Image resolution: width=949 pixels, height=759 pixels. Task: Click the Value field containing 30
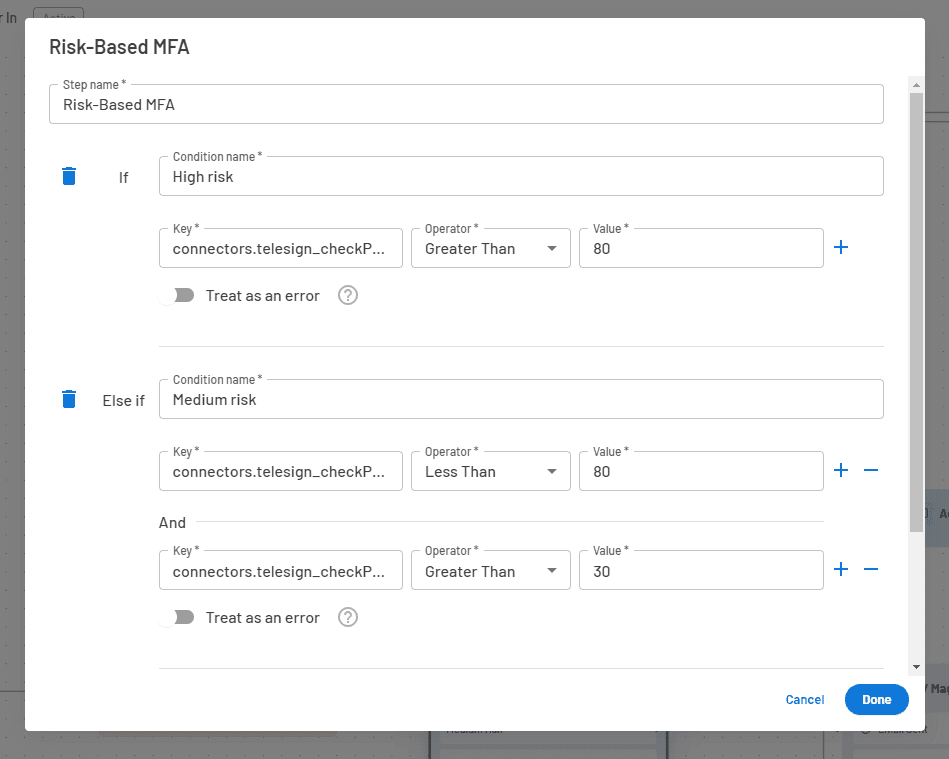pos(700,571)
